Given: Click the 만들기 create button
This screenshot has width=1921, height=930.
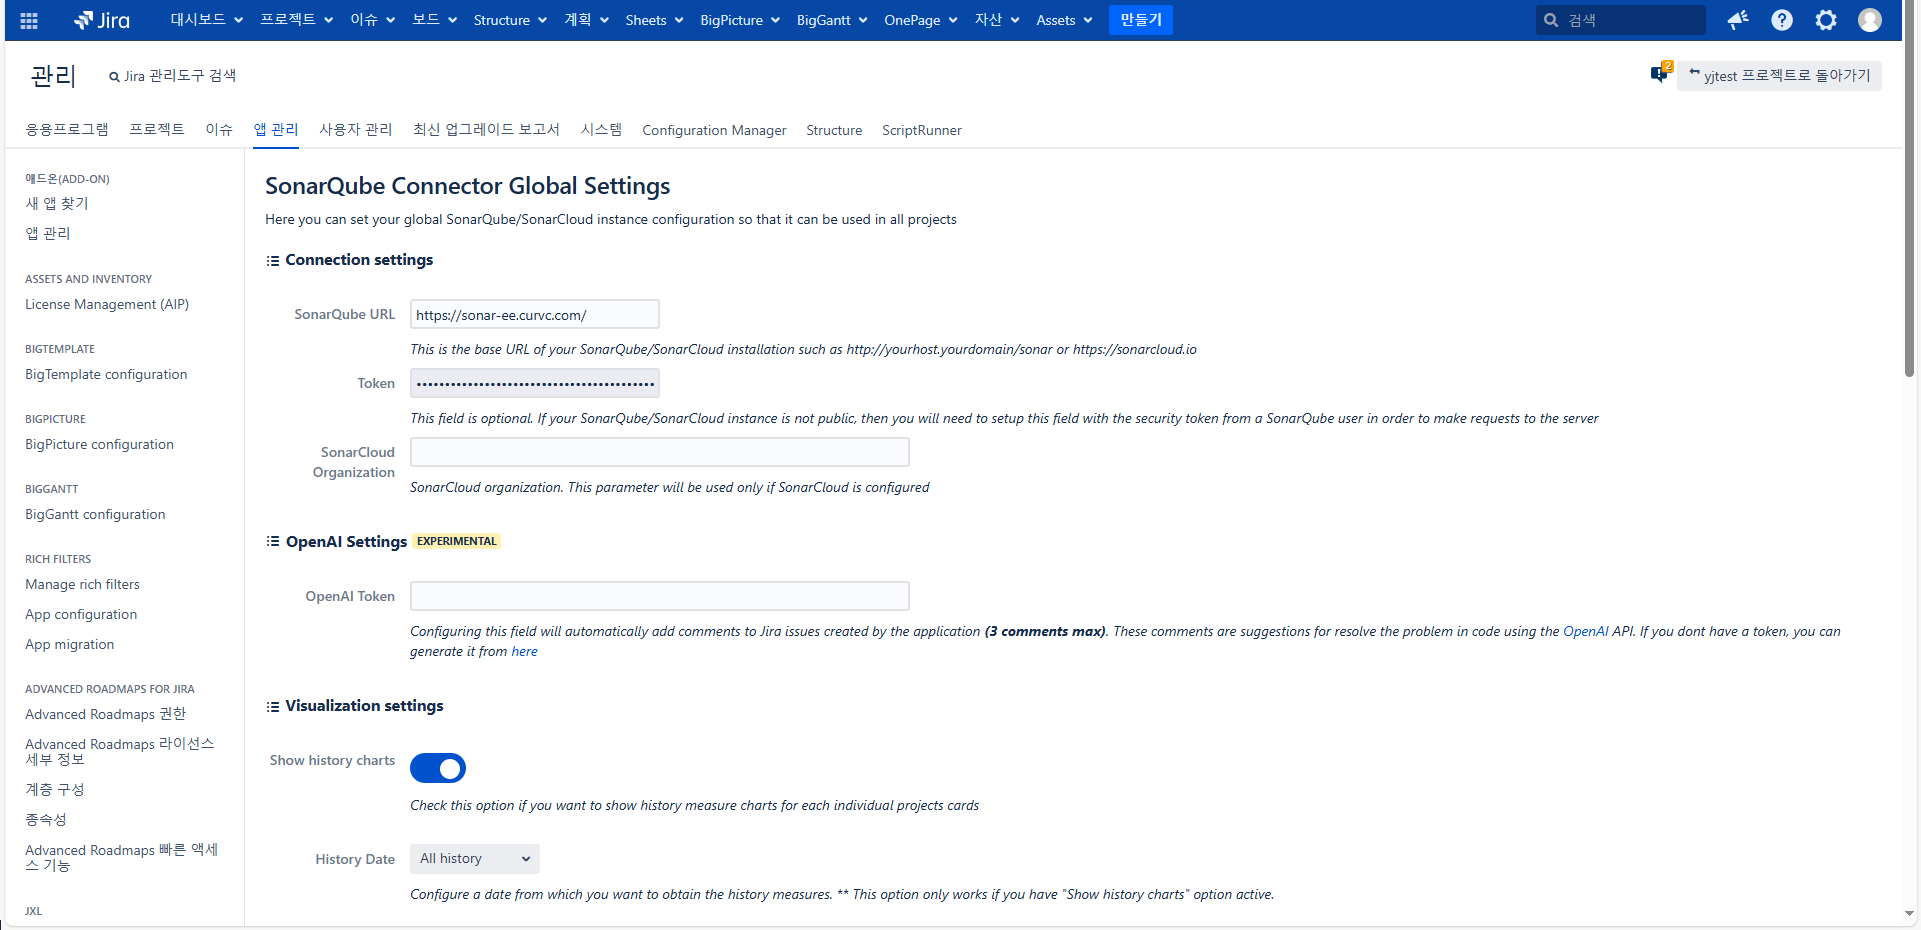Looking at the screenshot, I should click(x=1141, y=20).
